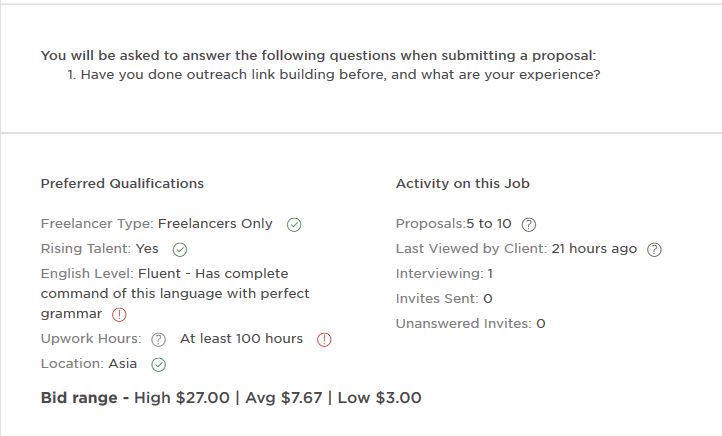
Task: Click green checkmark next to Freelancers Only
Action: click(294, 225)
